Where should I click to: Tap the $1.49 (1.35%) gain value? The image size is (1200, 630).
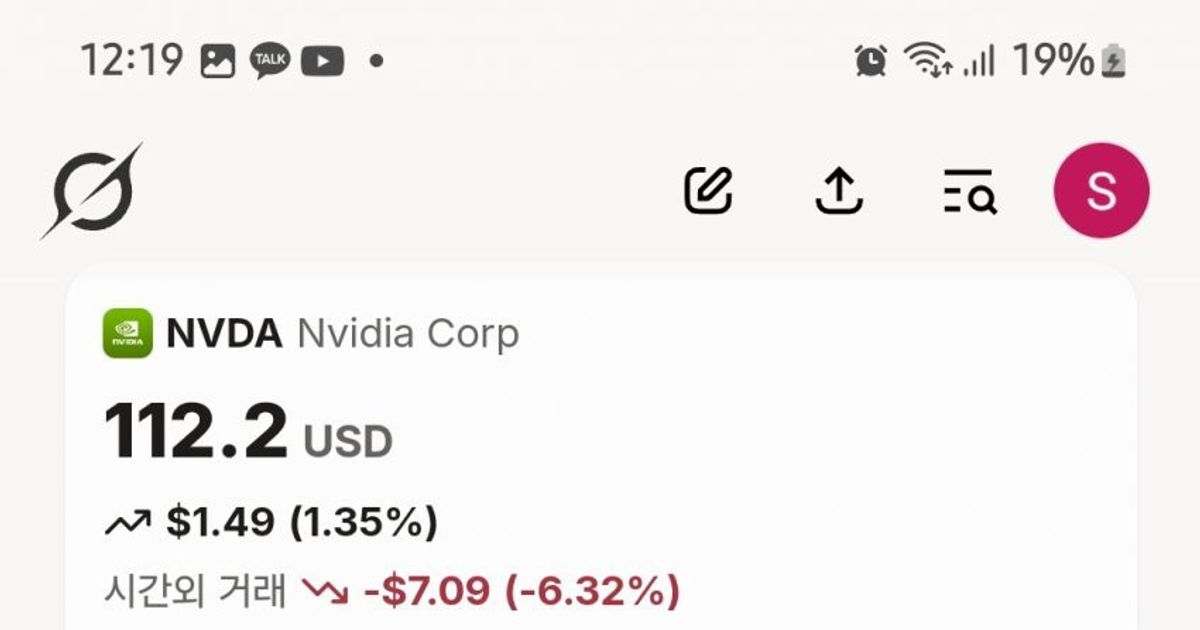coord(302,521)
